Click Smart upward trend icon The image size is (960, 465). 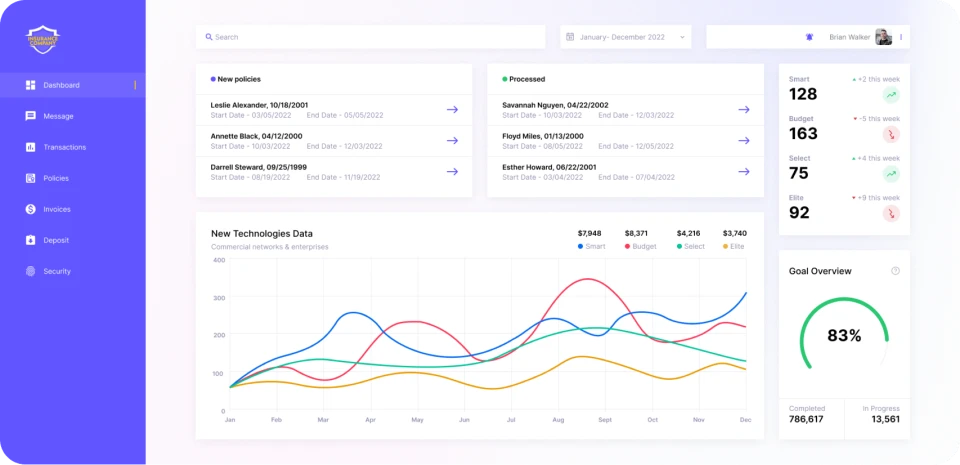click(x=891, y=95)
